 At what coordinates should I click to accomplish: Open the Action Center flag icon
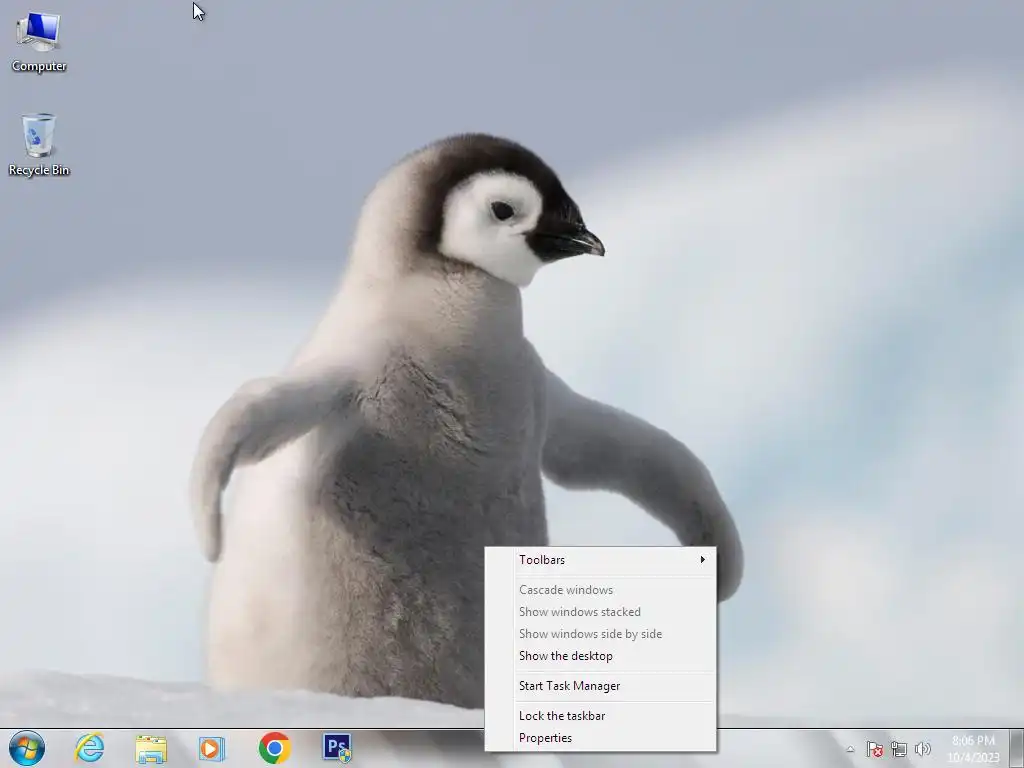pos(874,749)
